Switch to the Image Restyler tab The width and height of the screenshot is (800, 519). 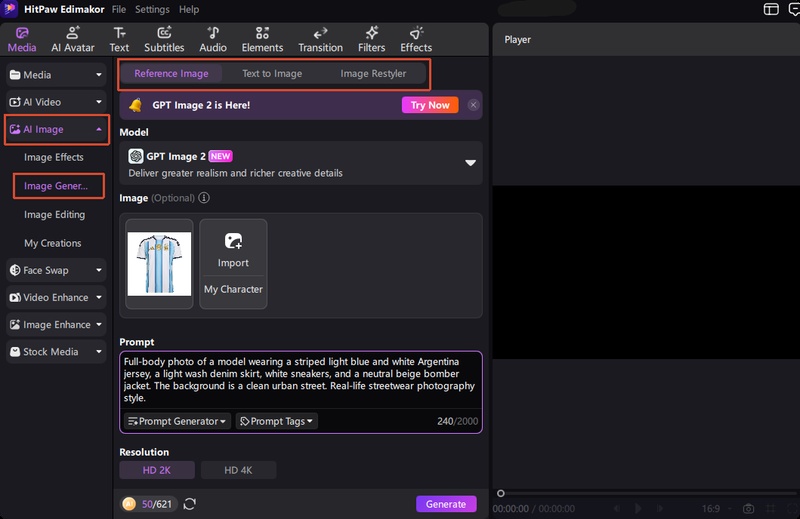pos(373,73)
